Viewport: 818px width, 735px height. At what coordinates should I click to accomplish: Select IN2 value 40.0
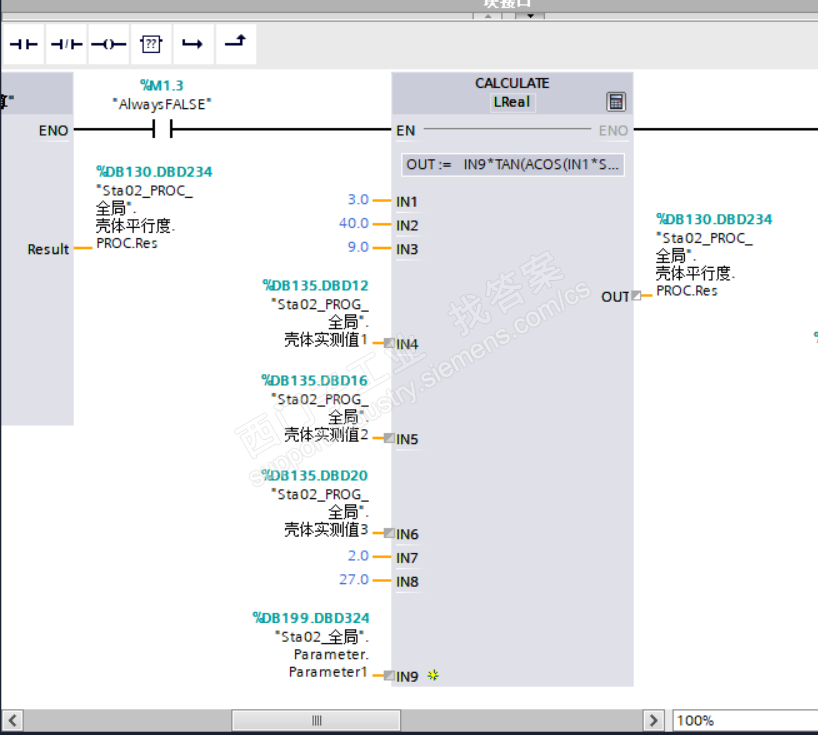point(354,223)
